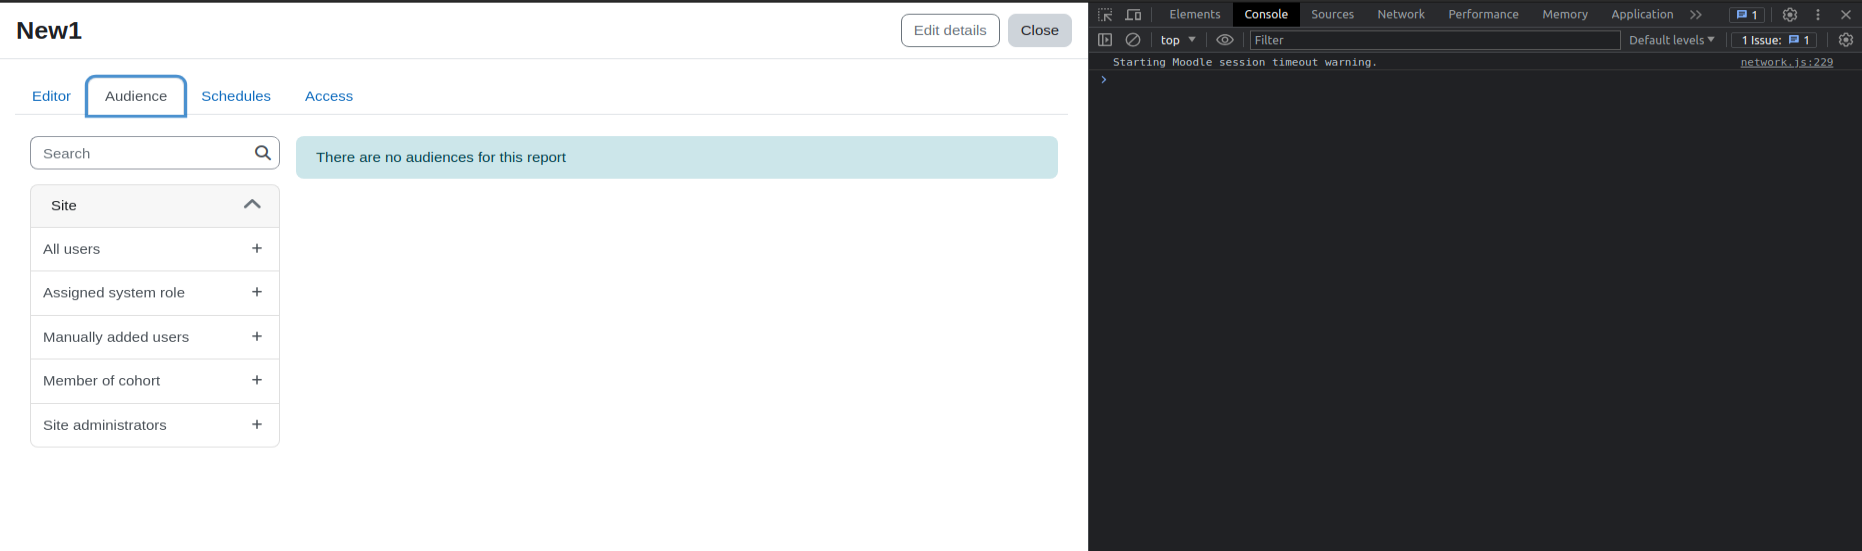Click the 'Starting Moodle session timeout warning' message

[x=1244, y=62]
